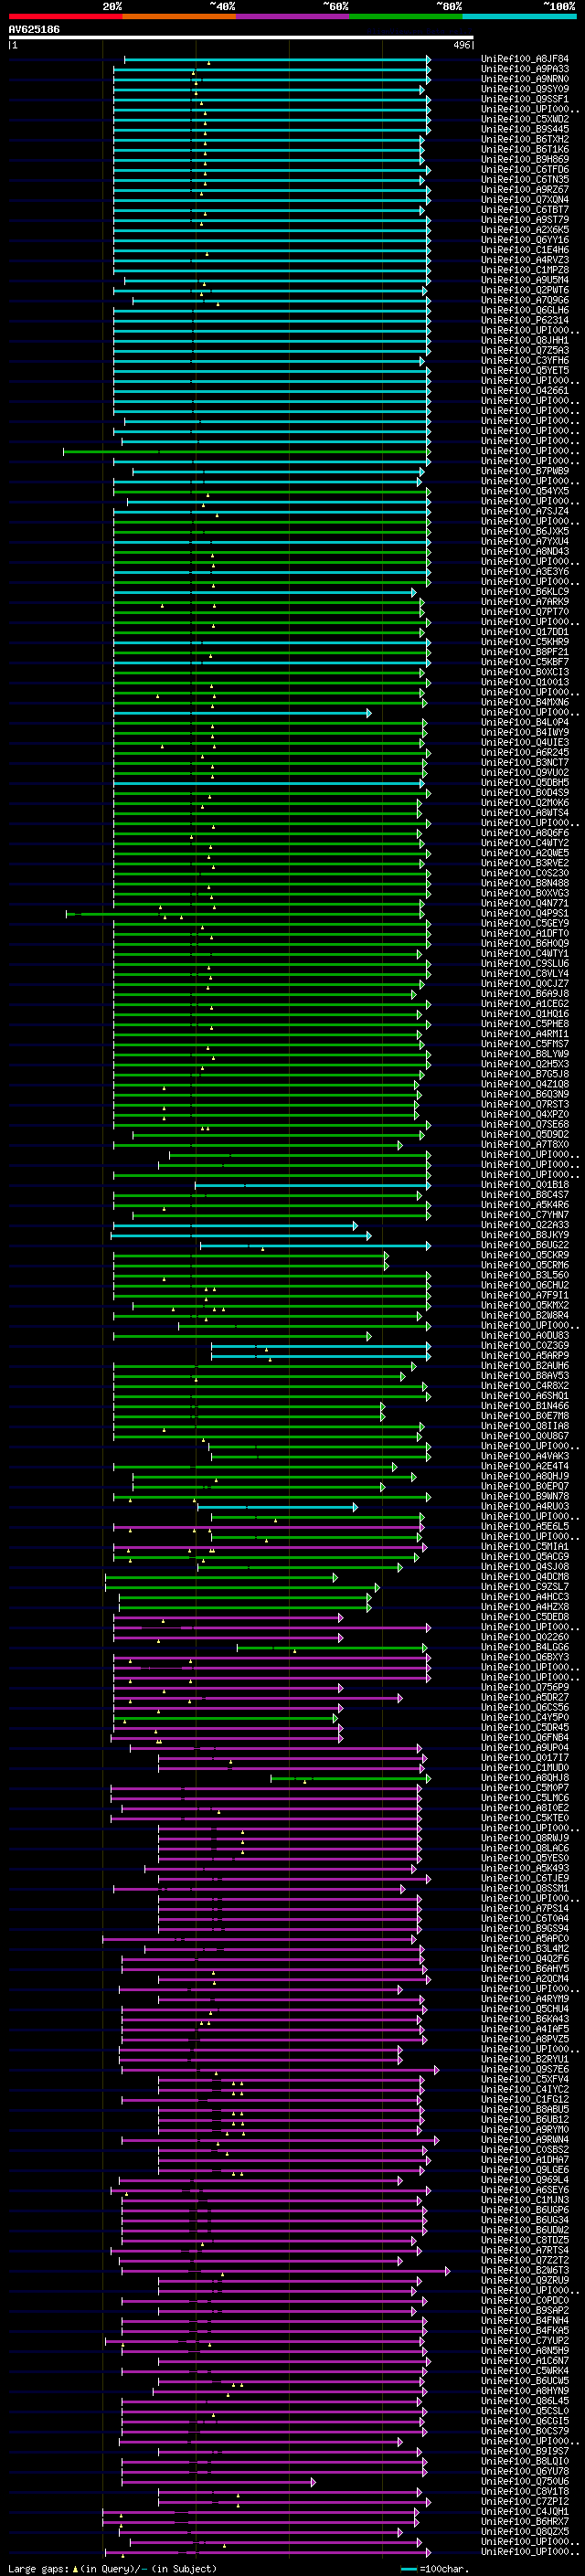Open hit UniRef100_A8JF84
This screenshot has width=585, height=2576.
tap(525, 59)
